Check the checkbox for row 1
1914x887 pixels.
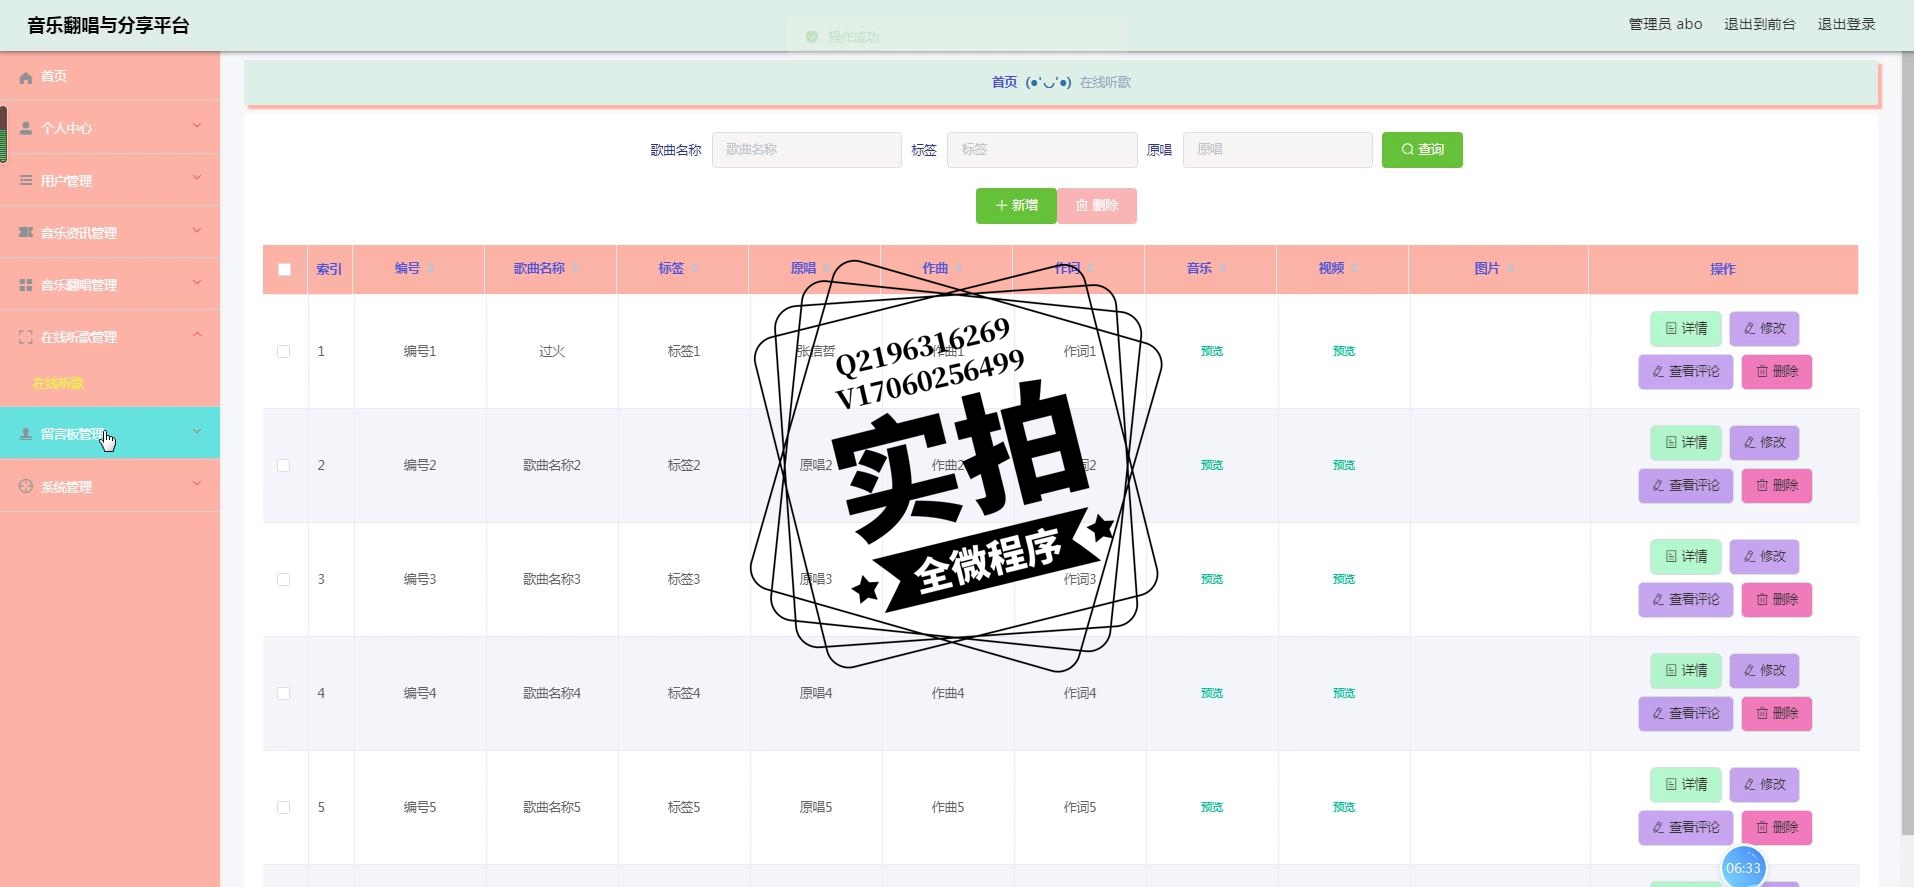click(284, 352)
